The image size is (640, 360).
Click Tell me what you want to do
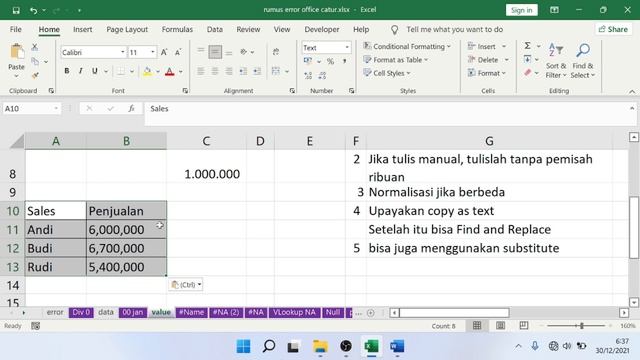[x=454, y=29]
